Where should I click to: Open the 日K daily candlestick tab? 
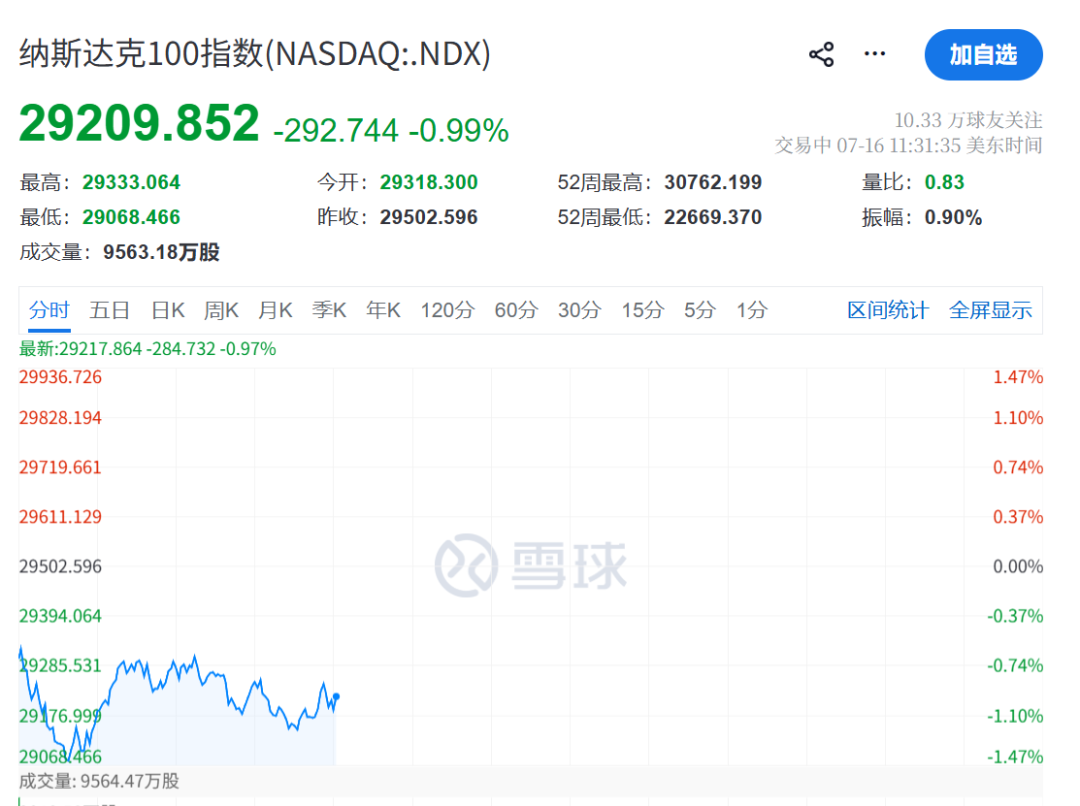click(168, 310)
